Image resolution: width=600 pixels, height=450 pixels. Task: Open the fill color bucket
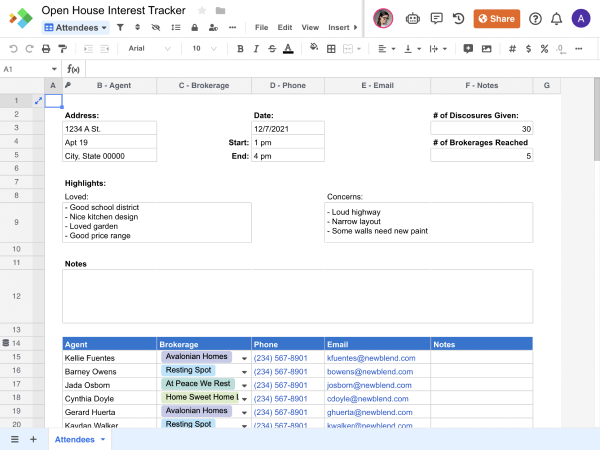[314, 47]
